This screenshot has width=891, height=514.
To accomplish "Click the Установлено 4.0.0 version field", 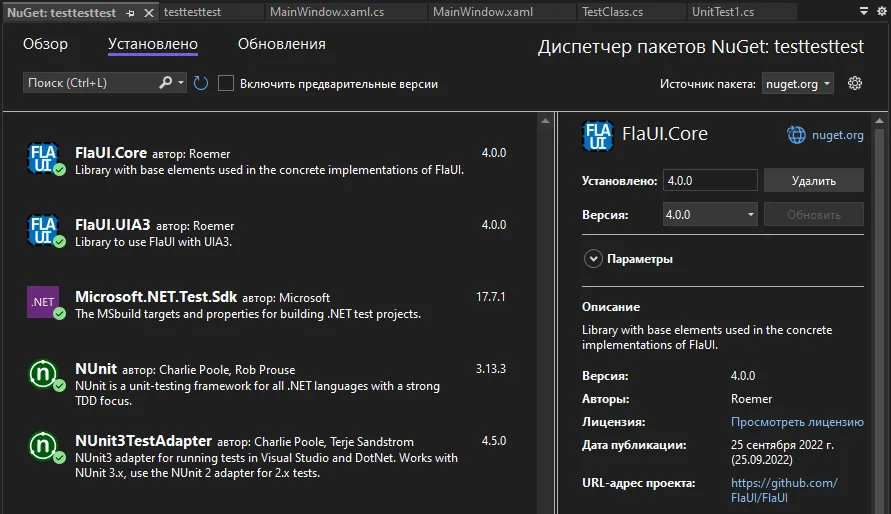I will click(x=710, y=181).
